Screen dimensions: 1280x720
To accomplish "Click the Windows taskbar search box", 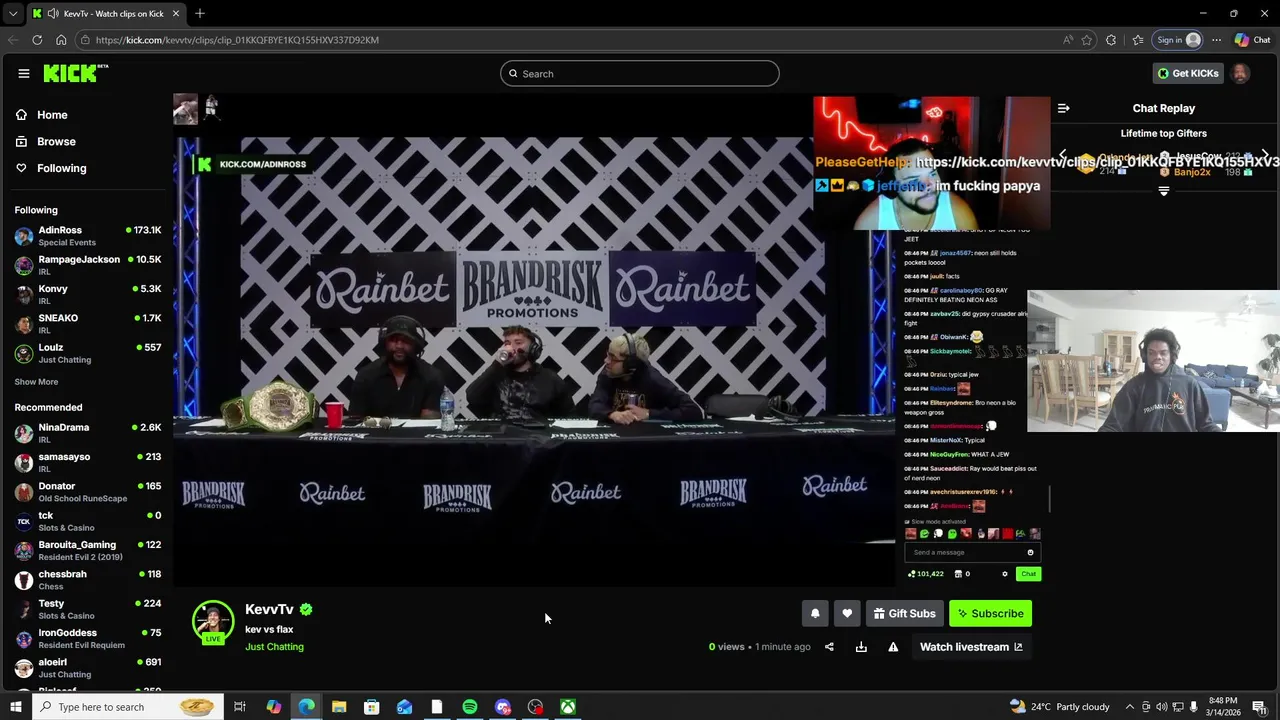I will pos(126,707).
